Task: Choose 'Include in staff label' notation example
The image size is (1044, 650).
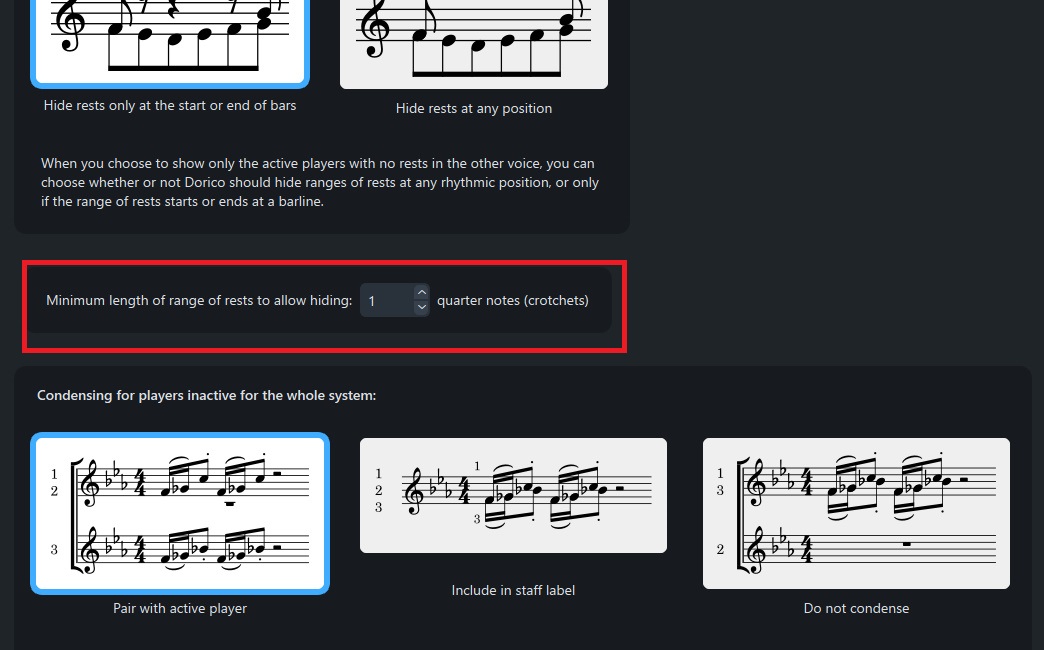Action: (x=513, y=495)
